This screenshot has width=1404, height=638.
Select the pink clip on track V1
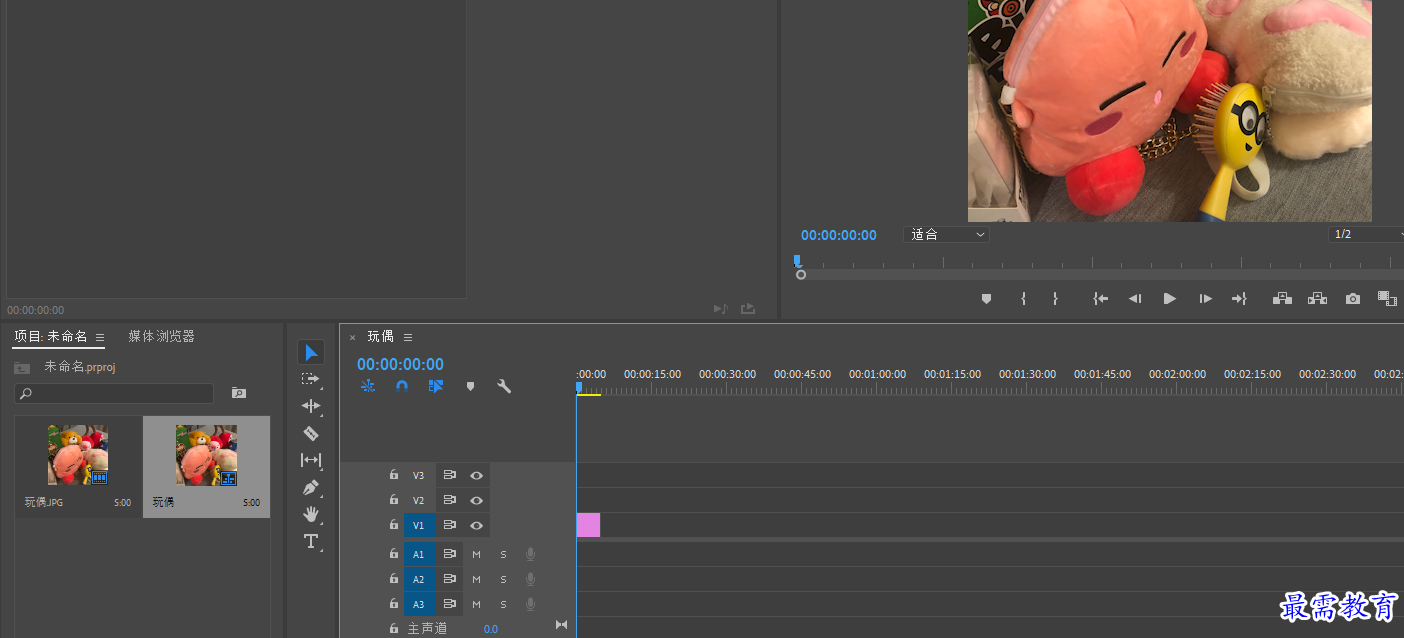click(x=588, y=525)
